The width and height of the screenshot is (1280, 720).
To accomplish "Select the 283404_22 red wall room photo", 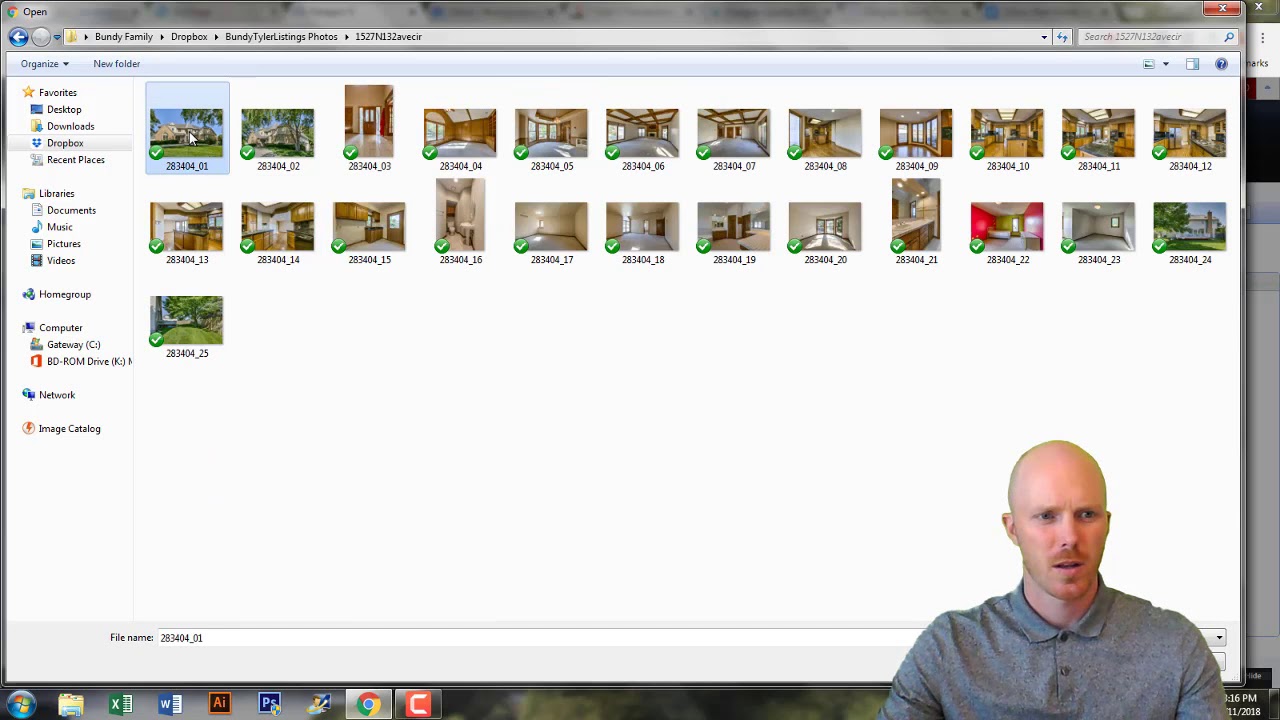I will (x=1007, y=227).
